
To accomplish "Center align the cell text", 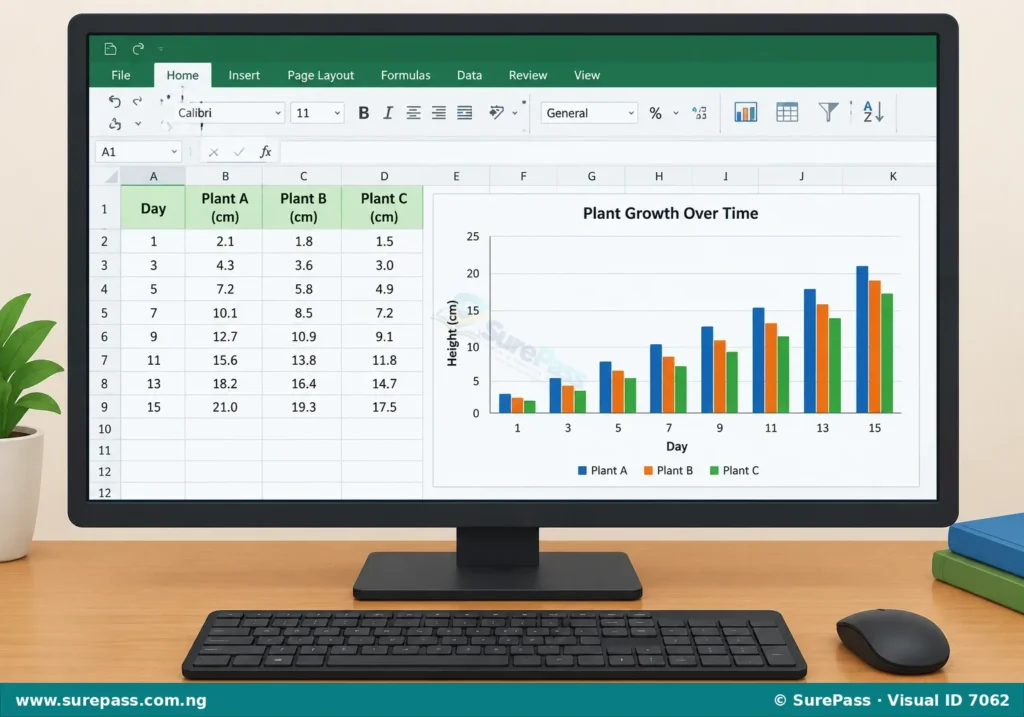I will [413, 113].
